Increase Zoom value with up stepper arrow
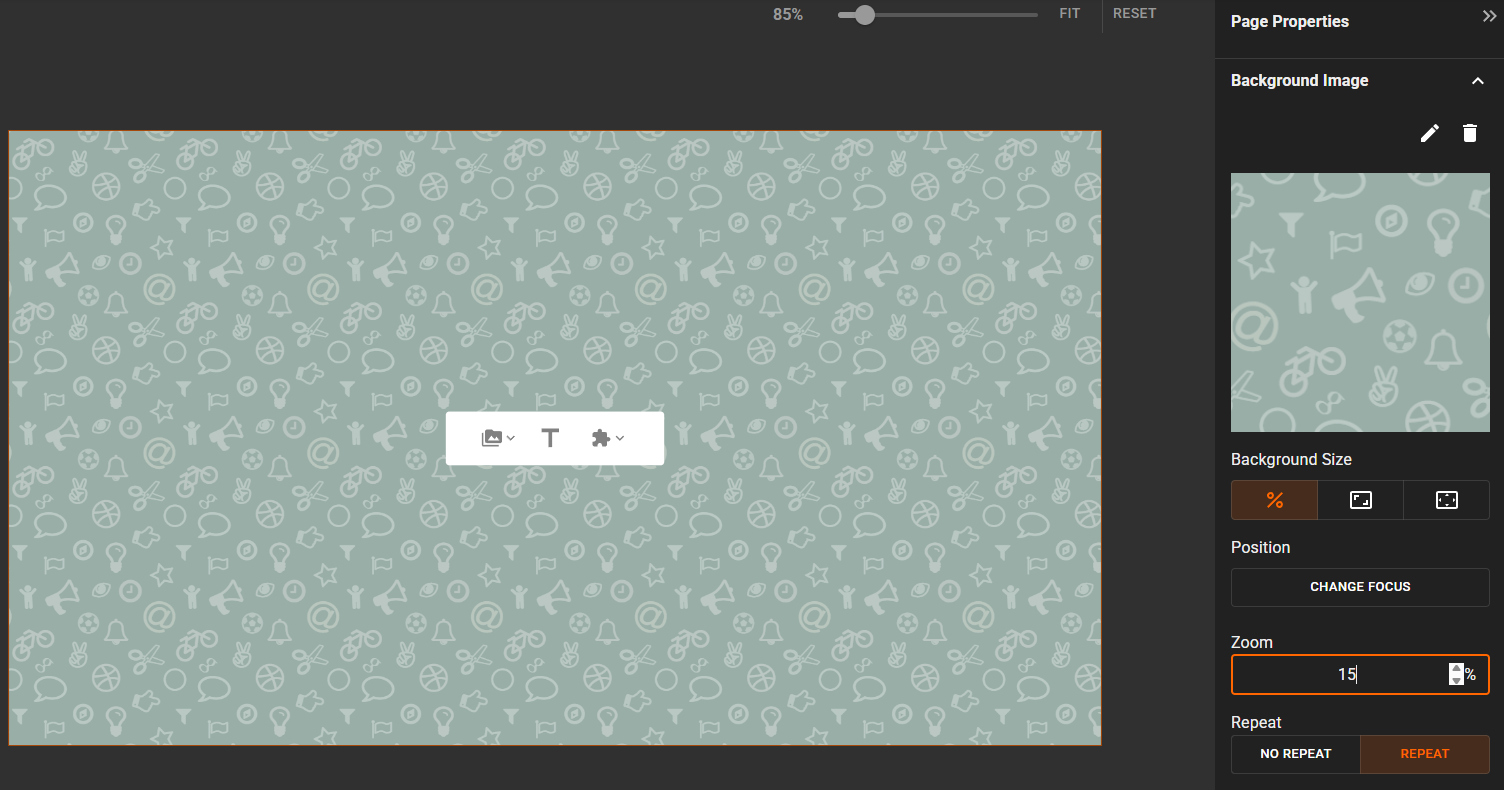The width and height of the screenshot is (1504, 790). 1456,669
